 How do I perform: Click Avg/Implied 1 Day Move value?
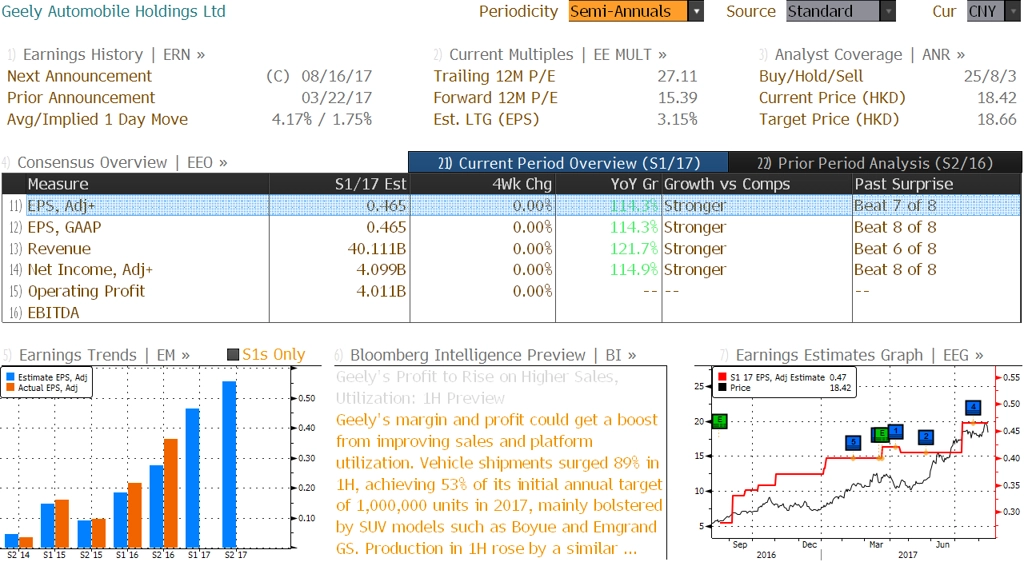tap(322, 119)
